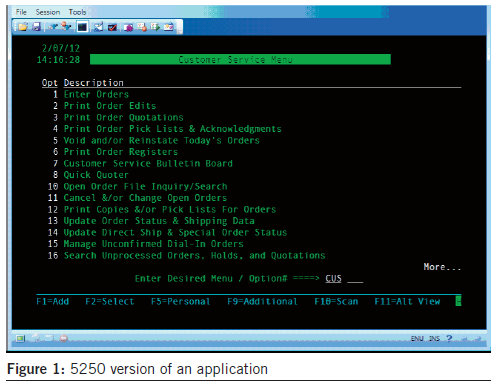Click the 2/07/12 date display

click(x=61, y=48)
